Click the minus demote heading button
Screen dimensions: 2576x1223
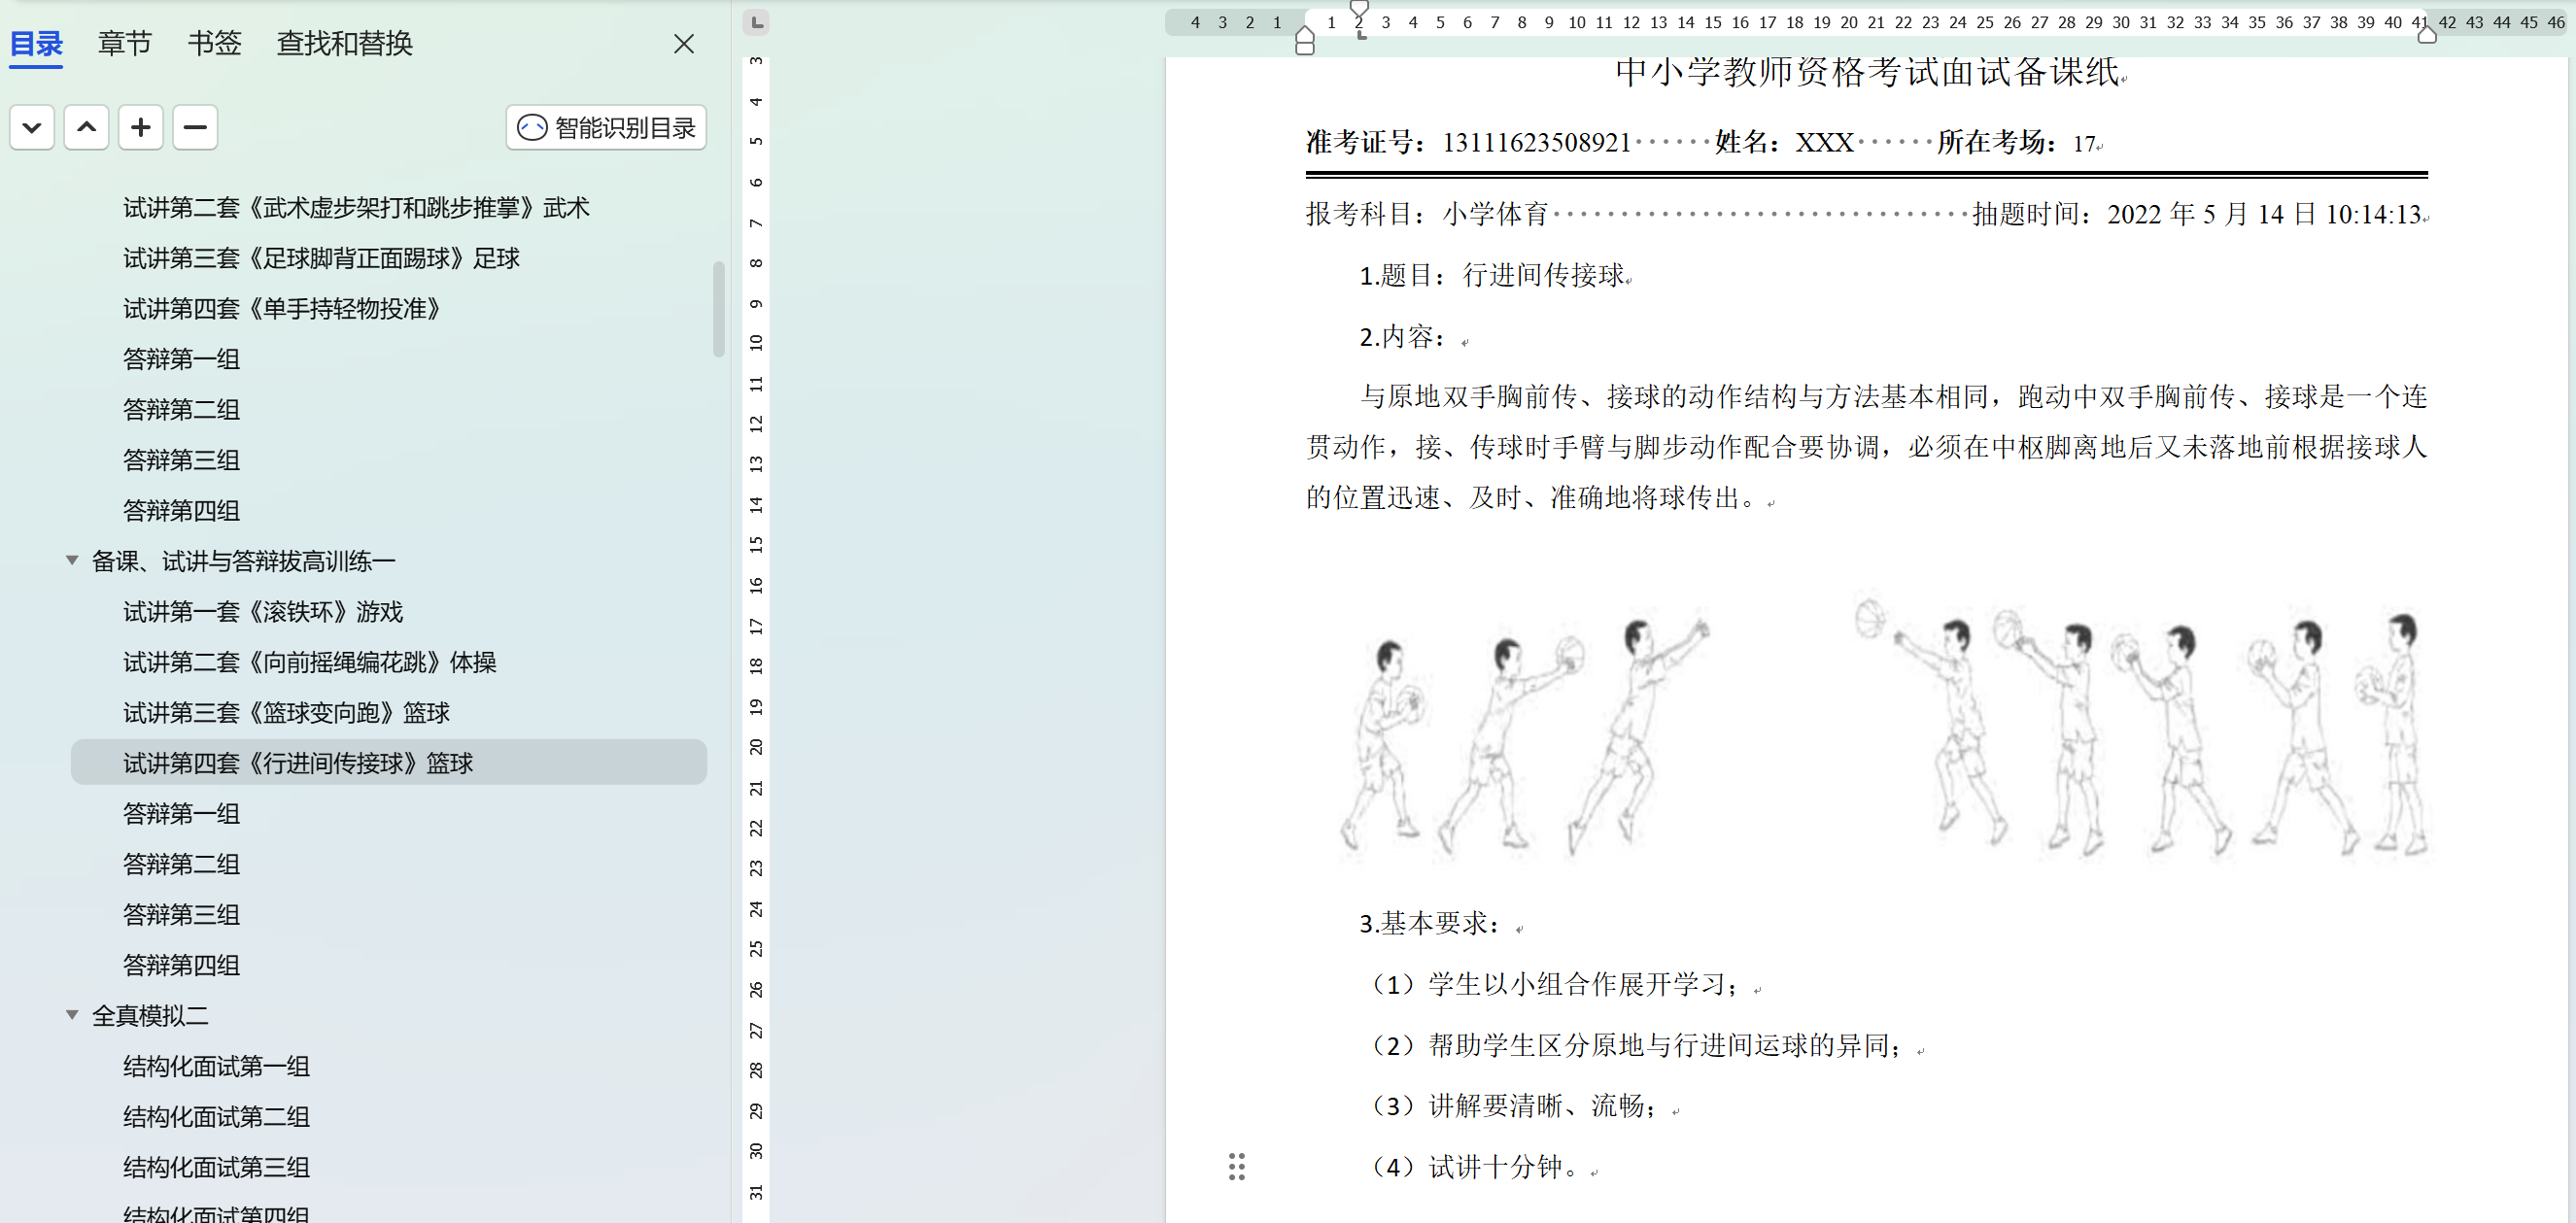(x=195, y=128)
